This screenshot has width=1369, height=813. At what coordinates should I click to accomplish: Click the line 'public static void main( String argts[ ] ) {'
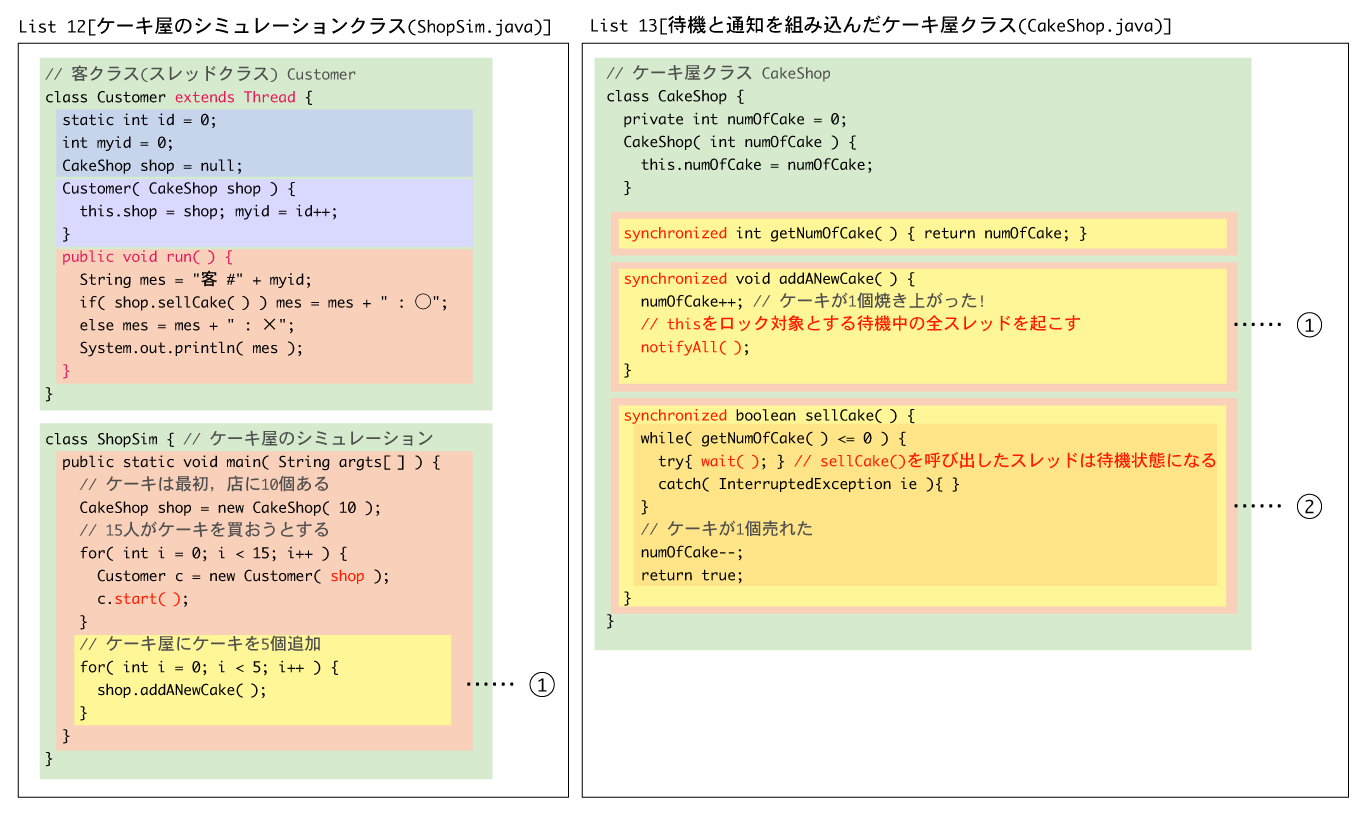(251, 462)
